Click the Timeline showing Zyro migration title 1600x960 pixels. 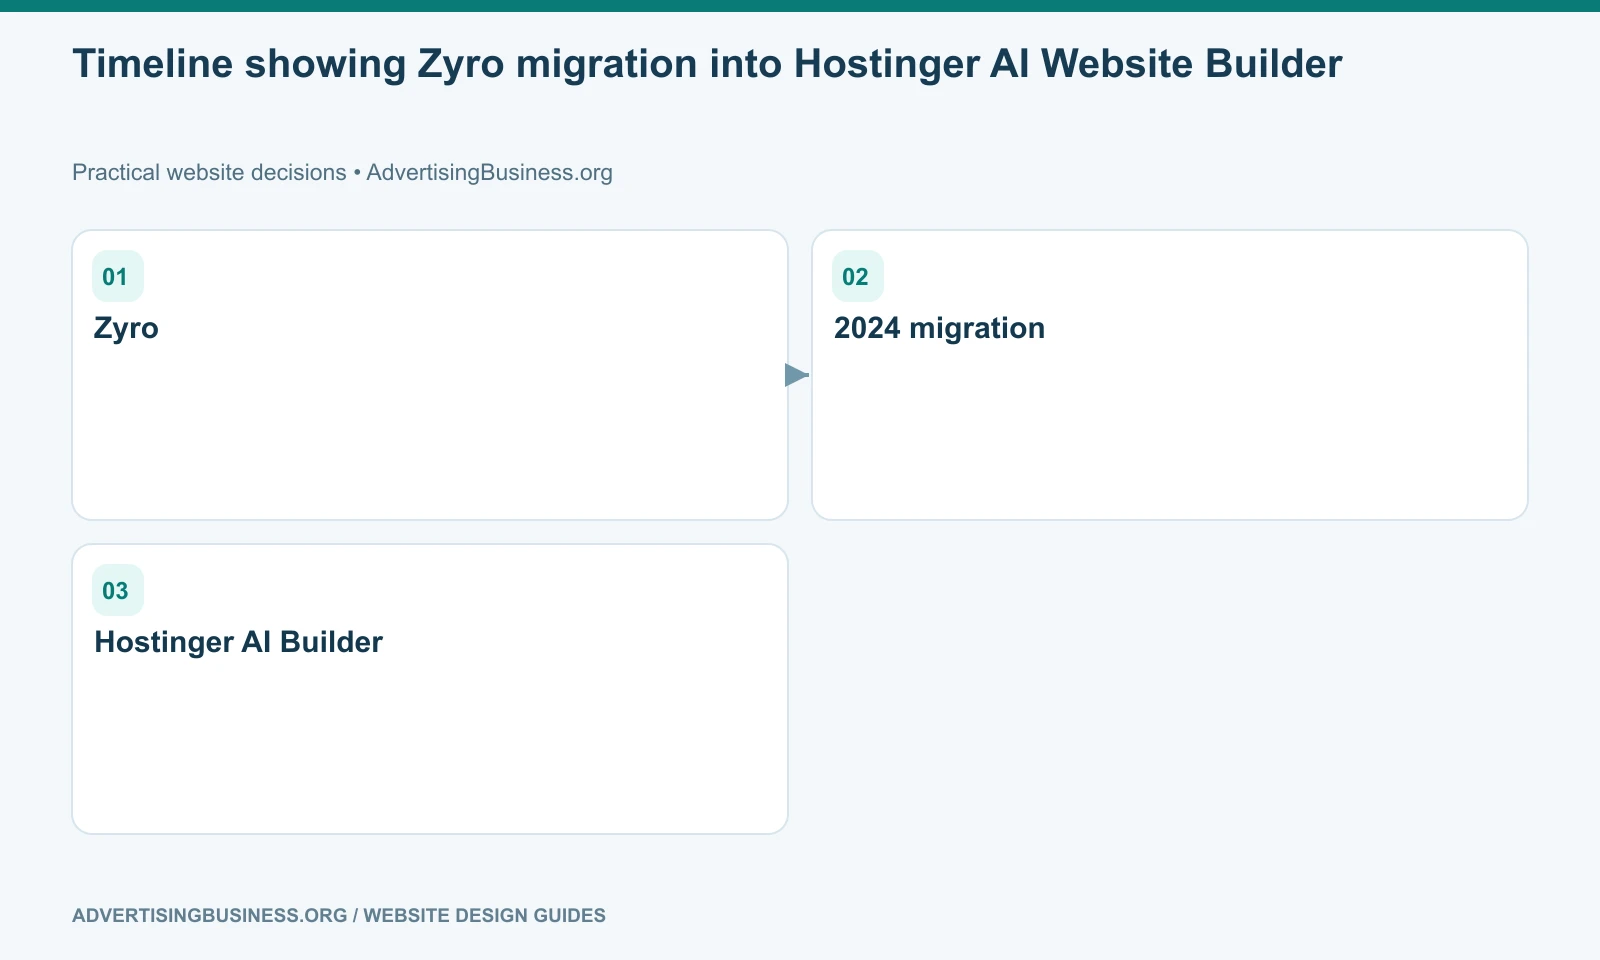pyautogui.click(x=707, y=63)
